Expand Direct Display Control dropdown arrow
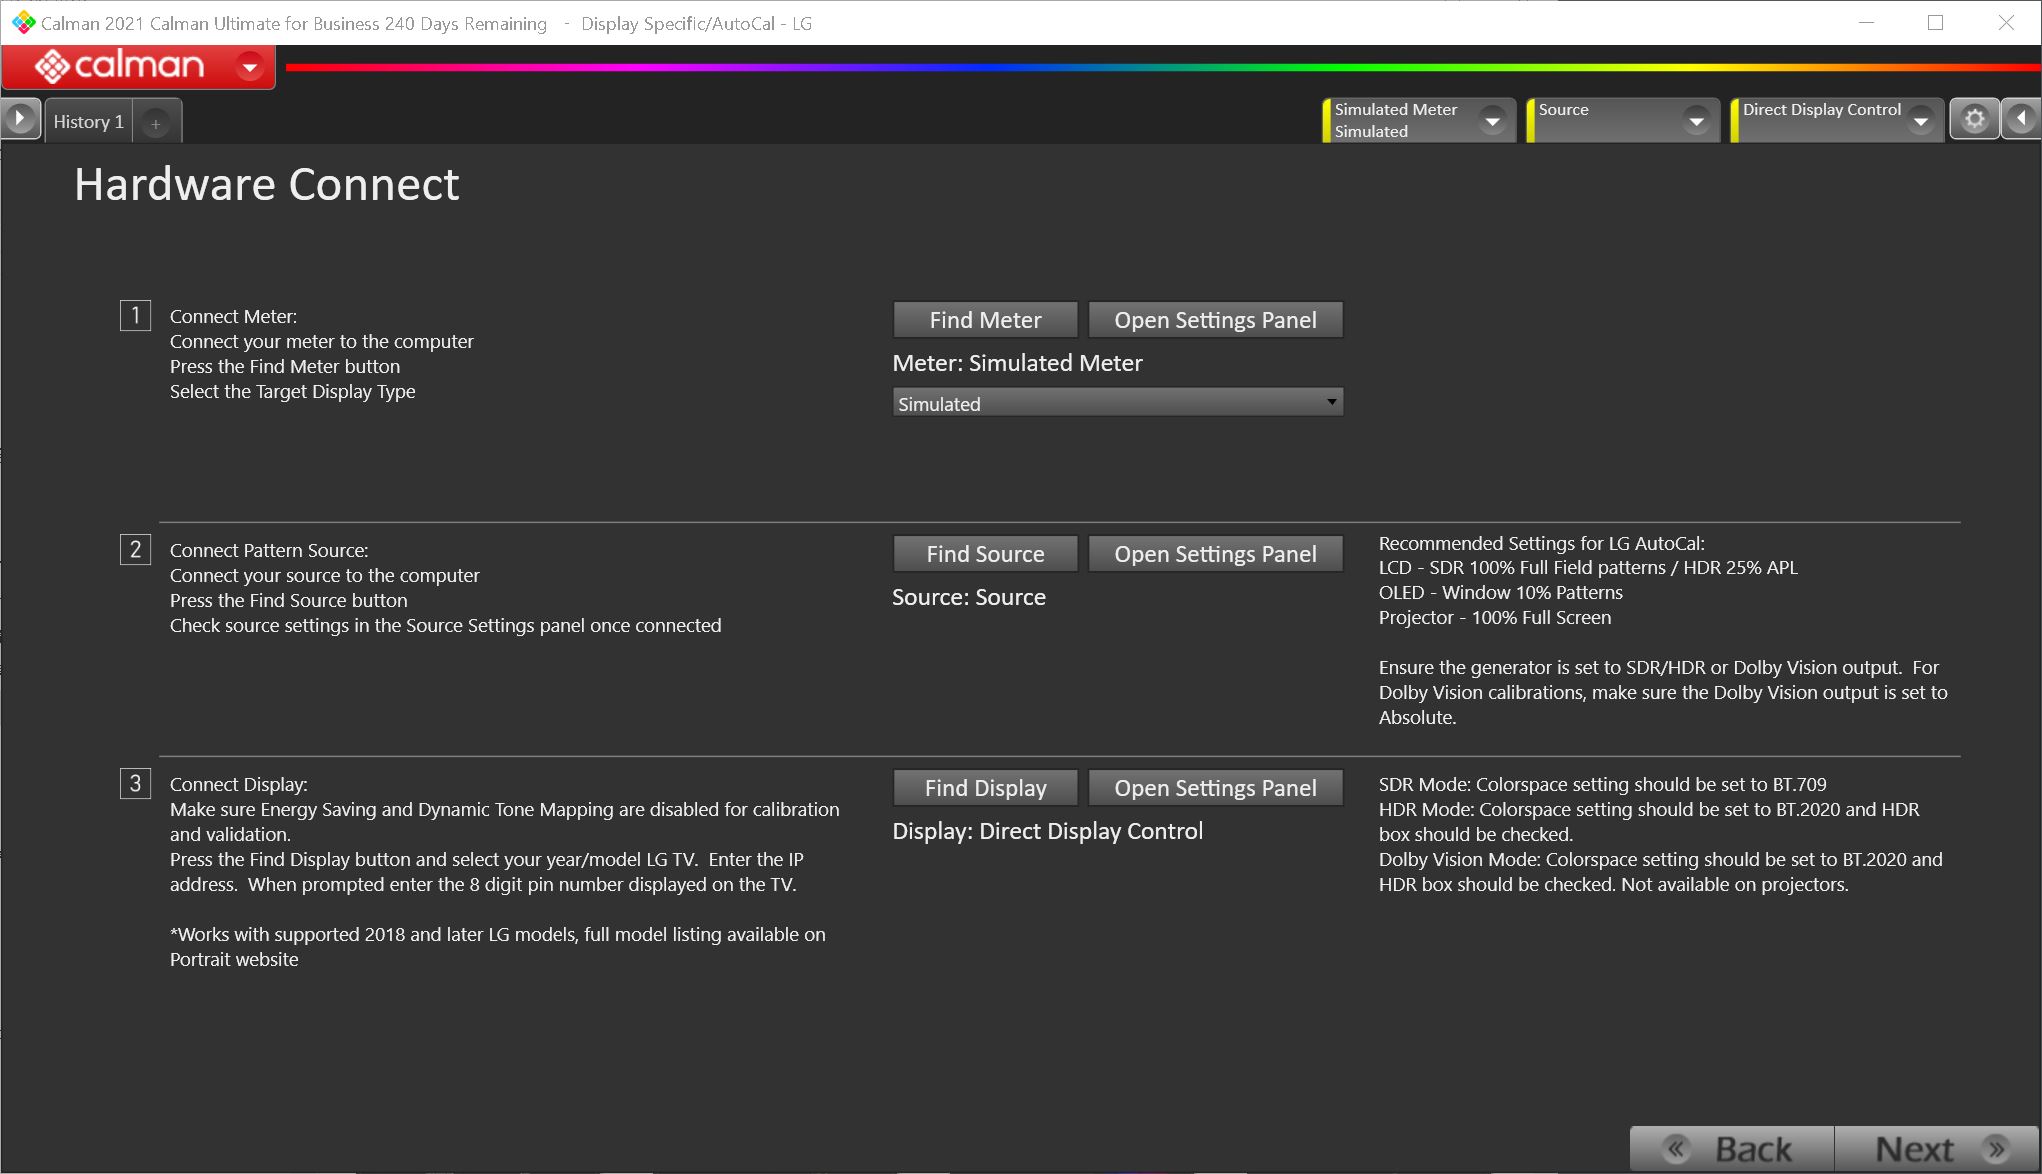This screenshot has height=1174, width=2042. click(x=1920, y=121)
